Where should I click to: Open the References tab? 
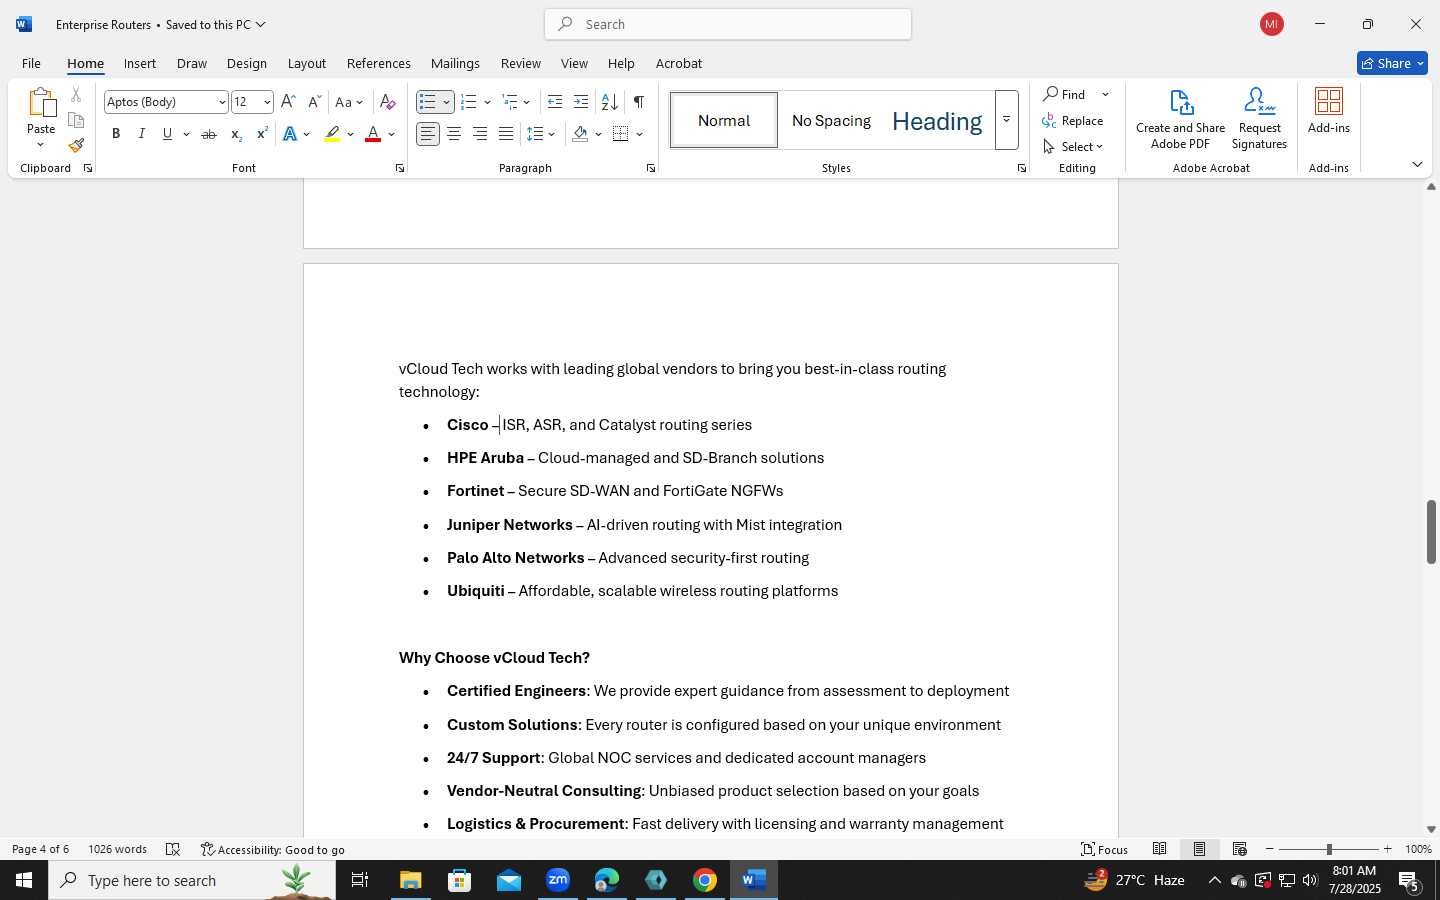pyautogui.click(x=379, y=63)
